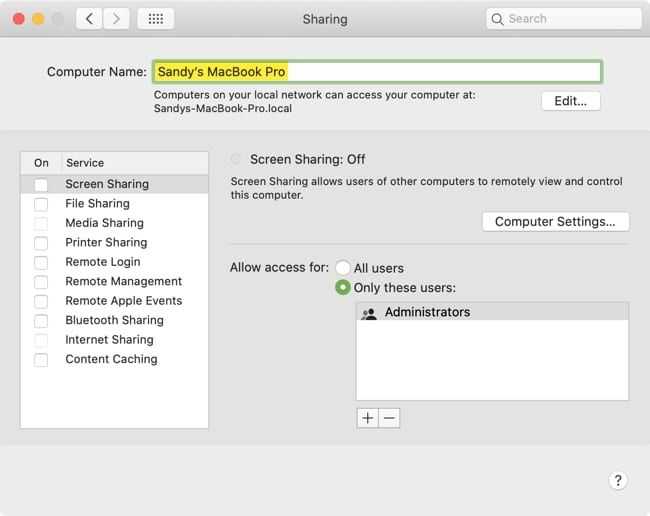Screen dimensions: 650x516
Task: Focus the Search field
Action: point(564,19)
